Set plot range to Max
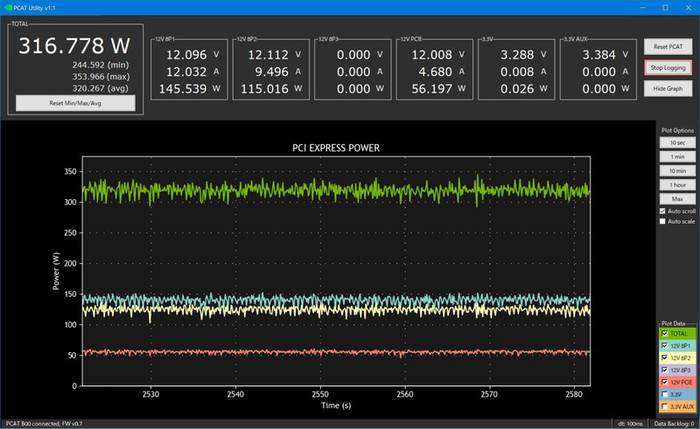The height and width of the screenshot is (429, 700). [x=677, y=199]
